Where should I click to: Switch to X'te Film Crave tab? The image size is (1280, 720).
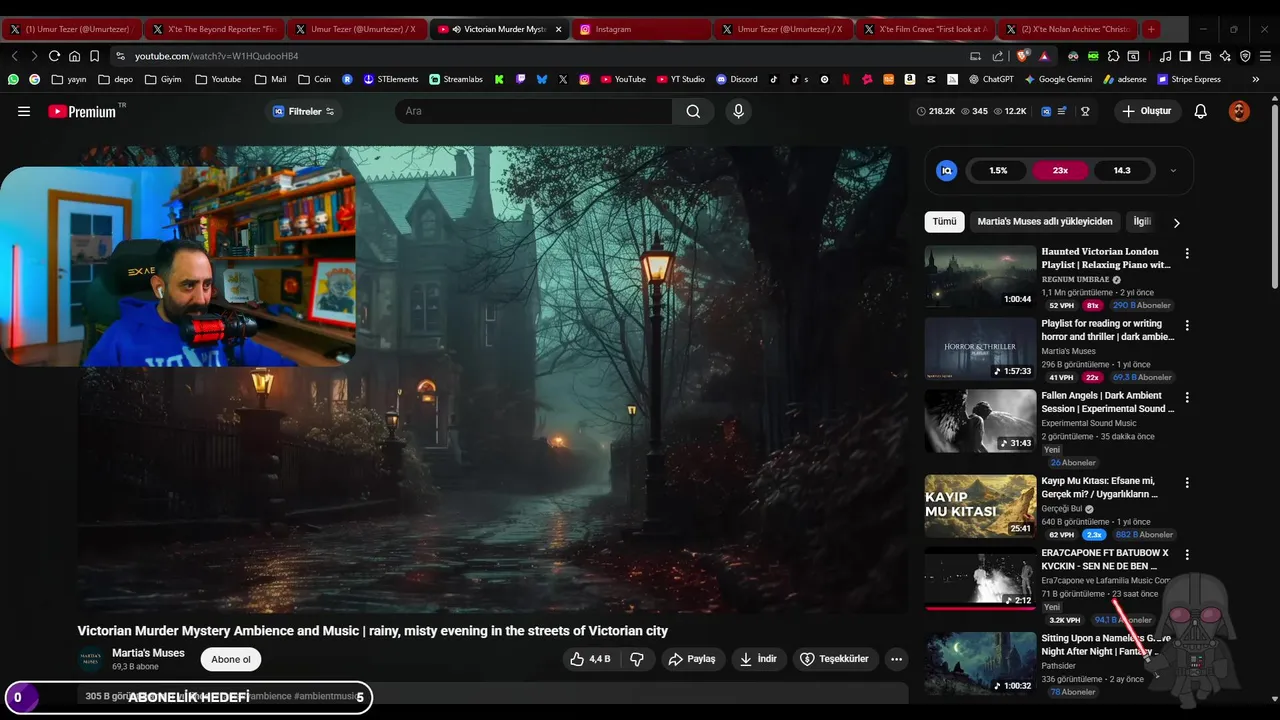click(x=924, y=29)
